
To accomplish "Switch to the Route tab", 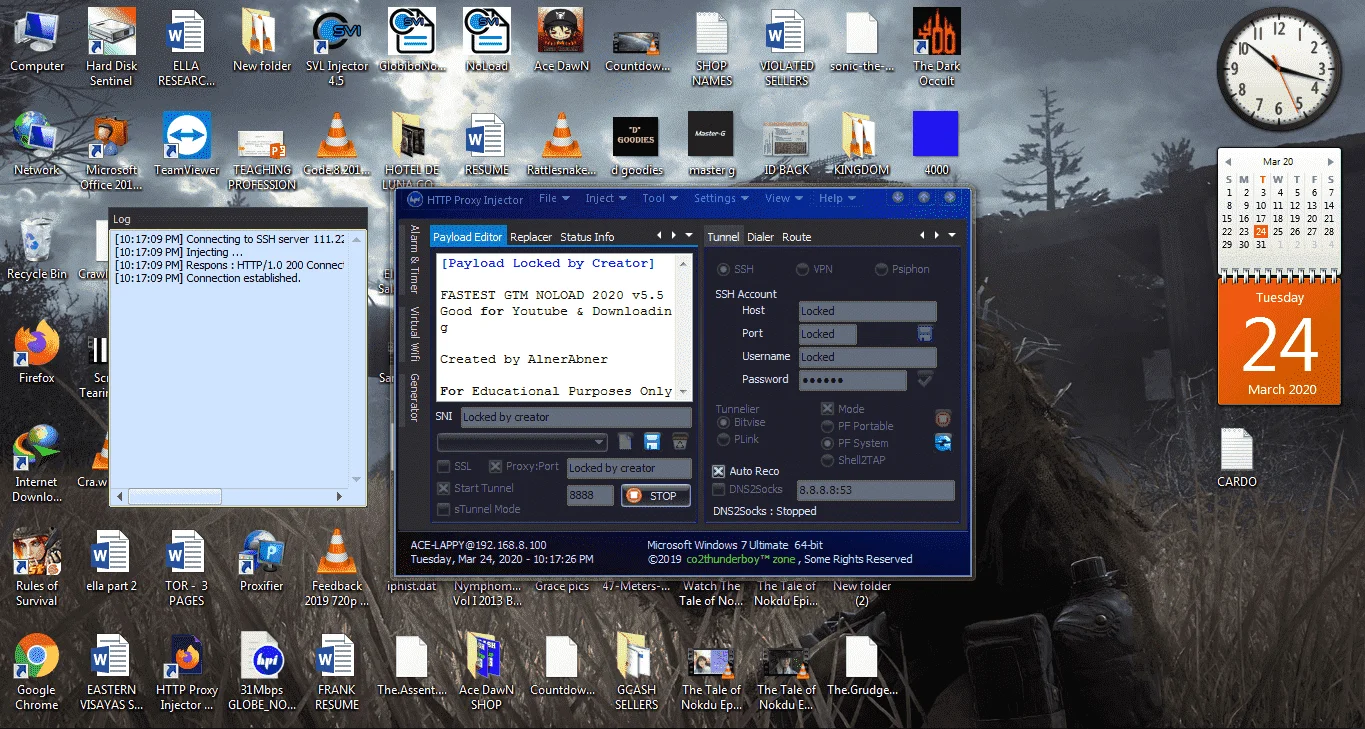I will (796, 237).
